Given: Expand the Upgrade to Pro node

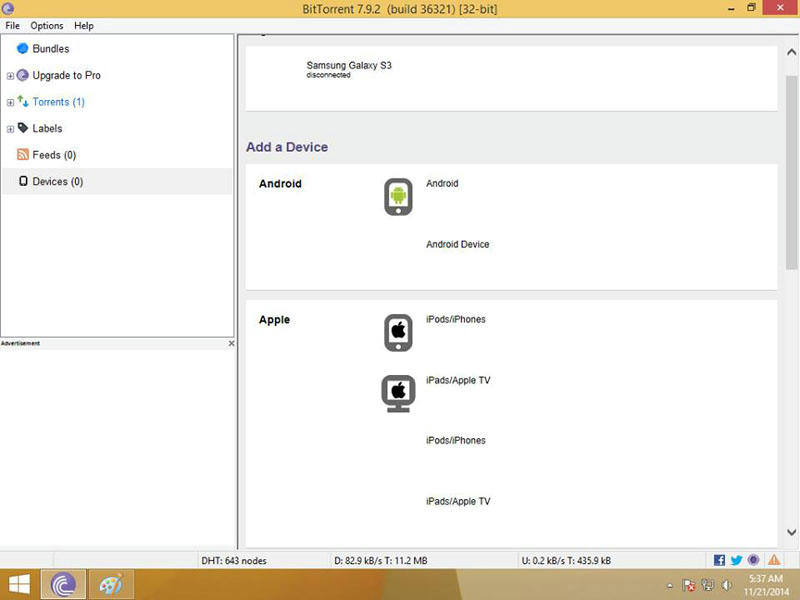Looking at the screenshot, I should 10,76.
